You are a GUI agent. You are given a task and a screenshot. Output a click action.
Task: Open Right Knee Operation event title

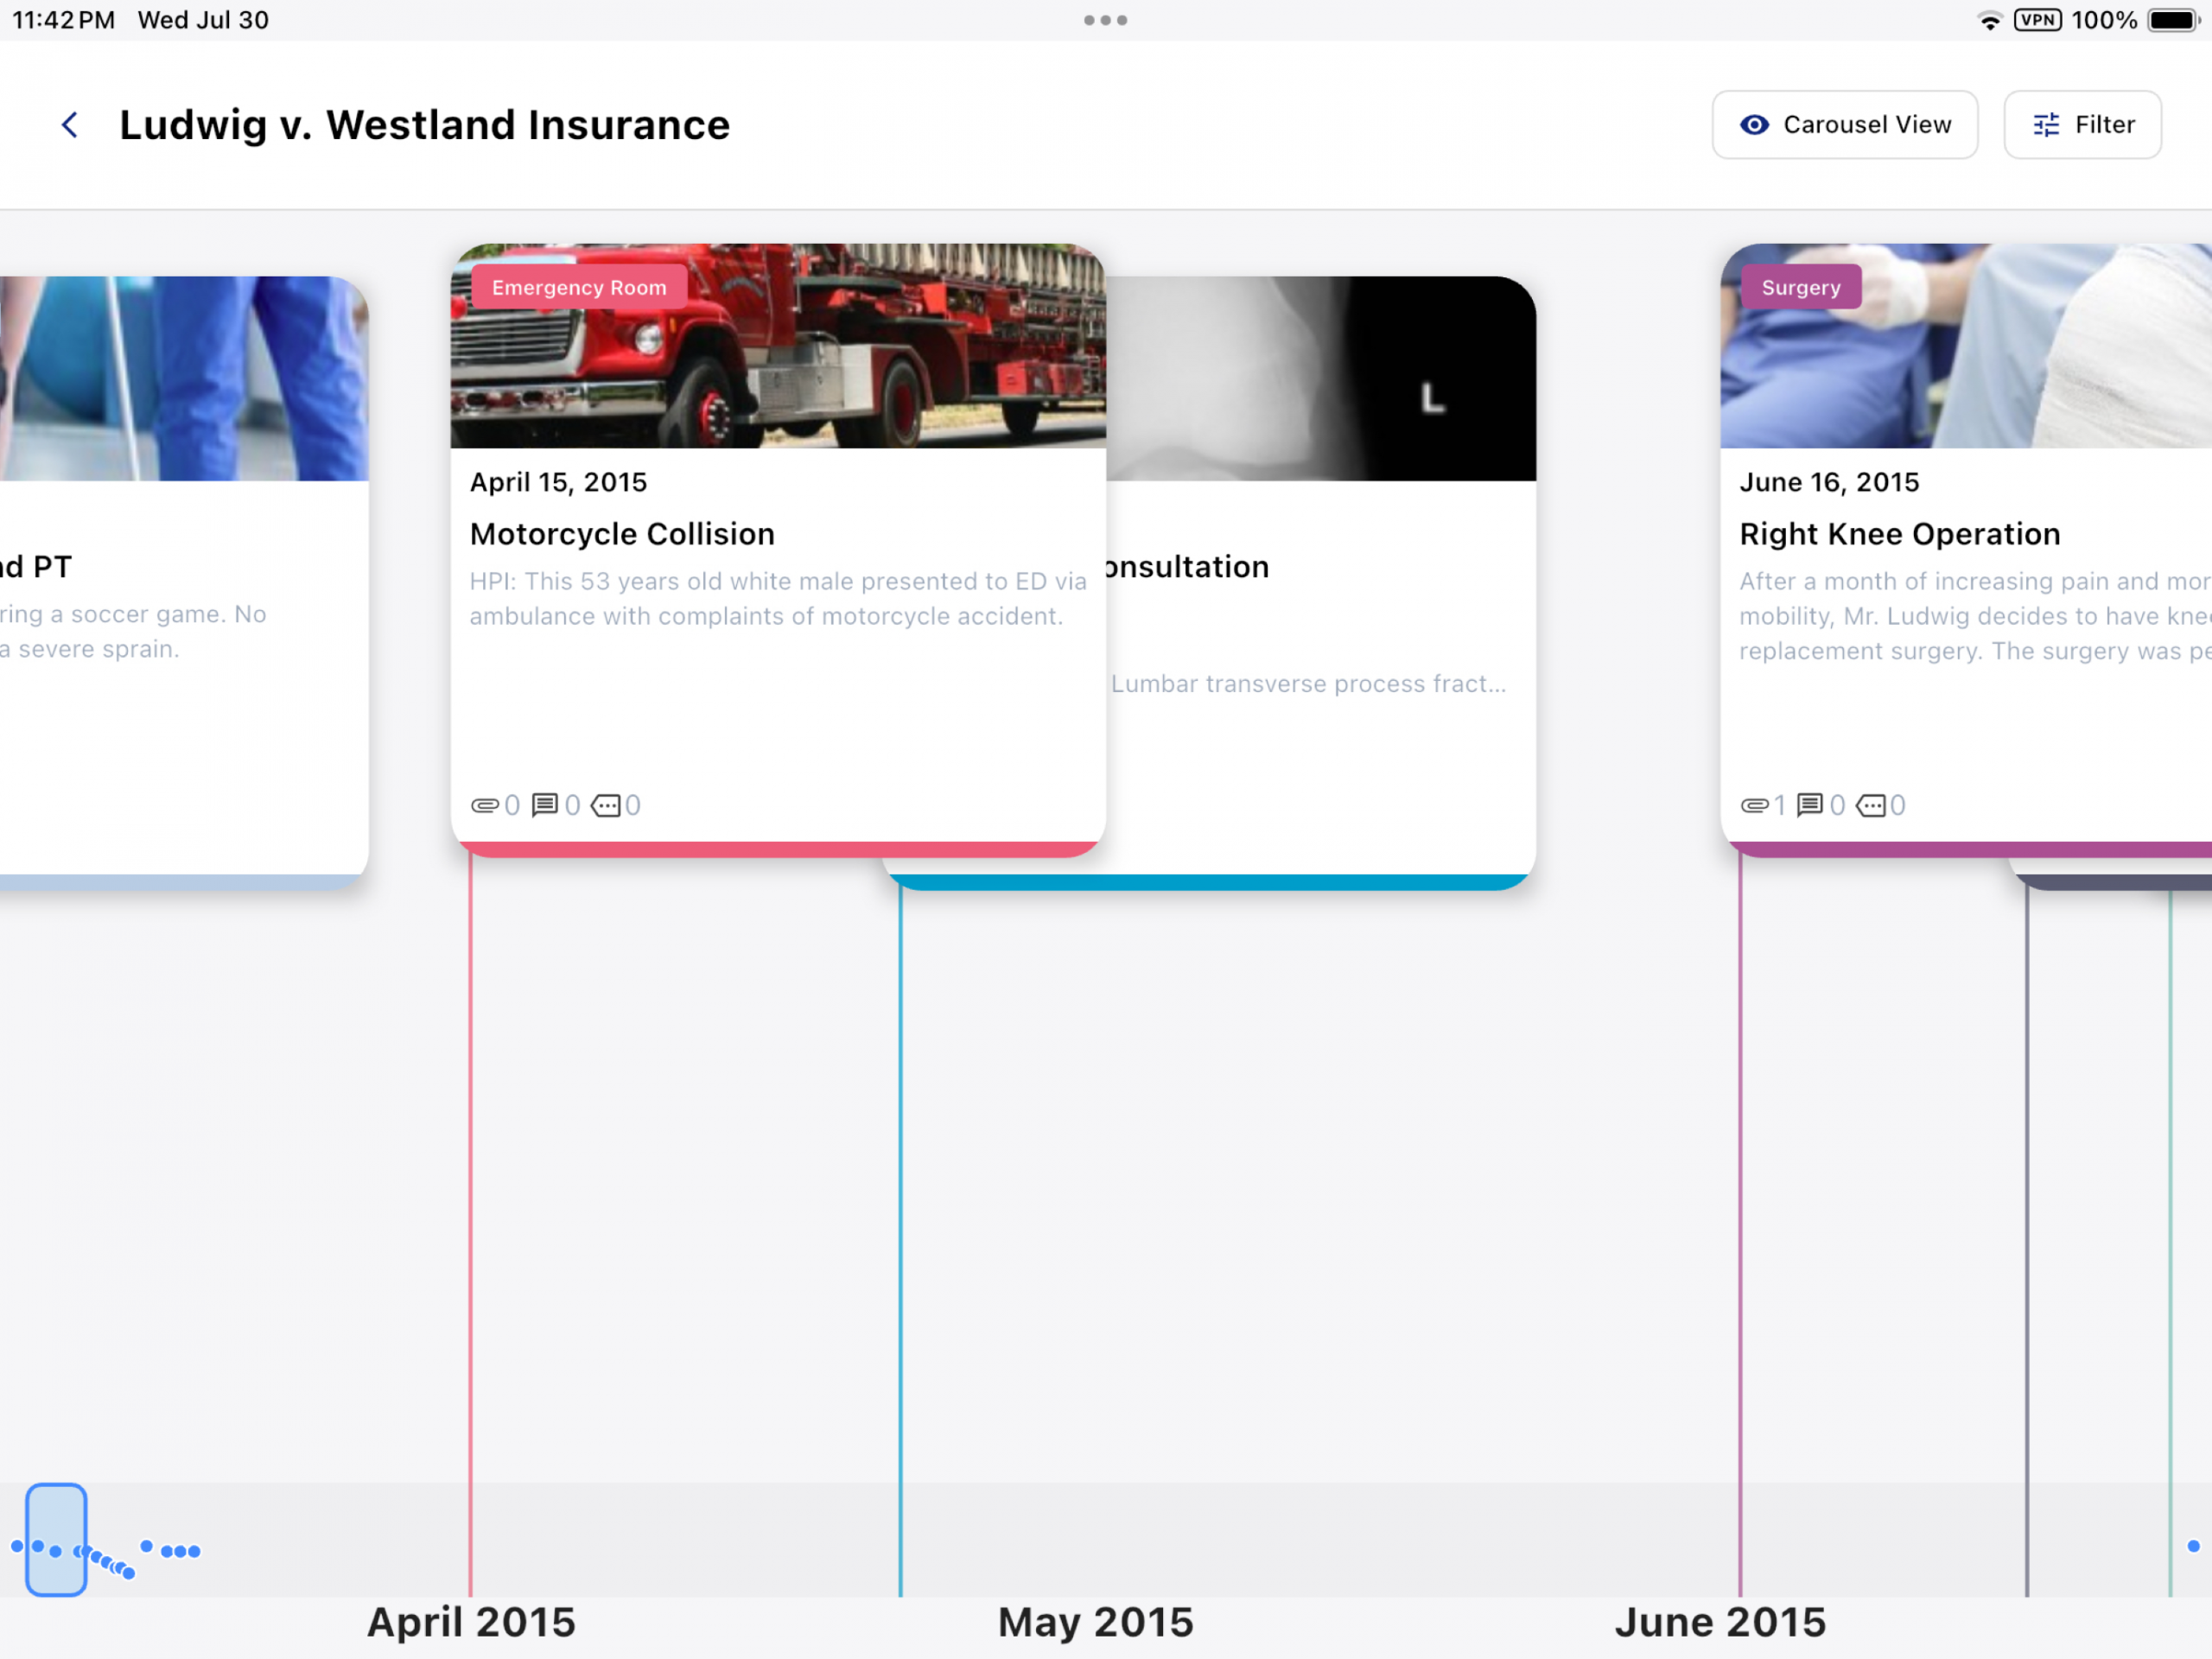pyautogui.click(x=1899, y=534)
